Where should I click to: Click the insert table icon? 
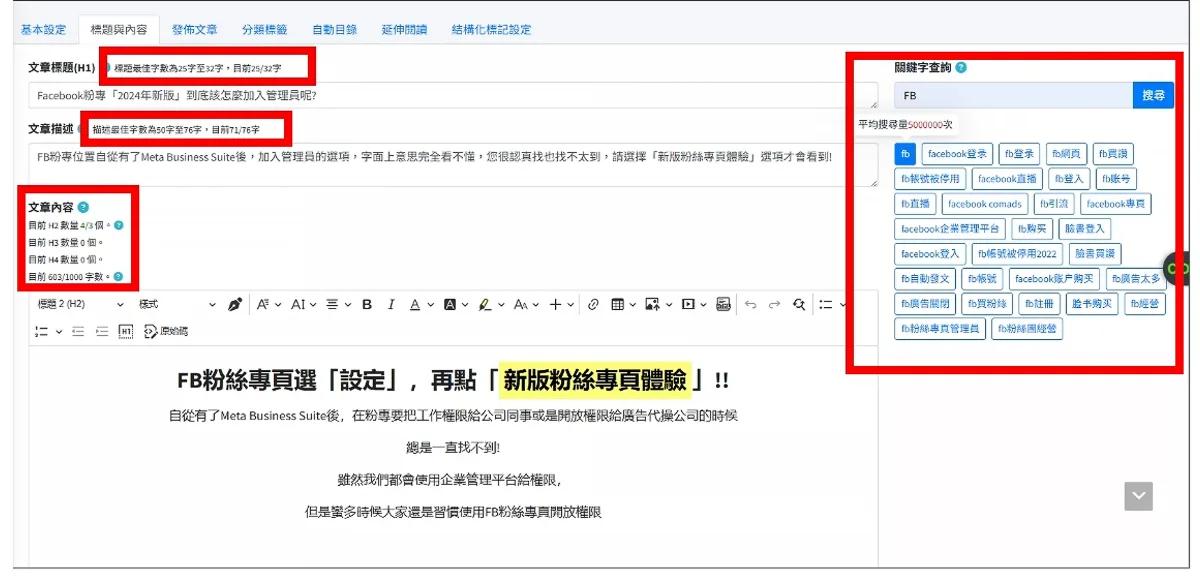pyautogui.click(x=619, y=305)
